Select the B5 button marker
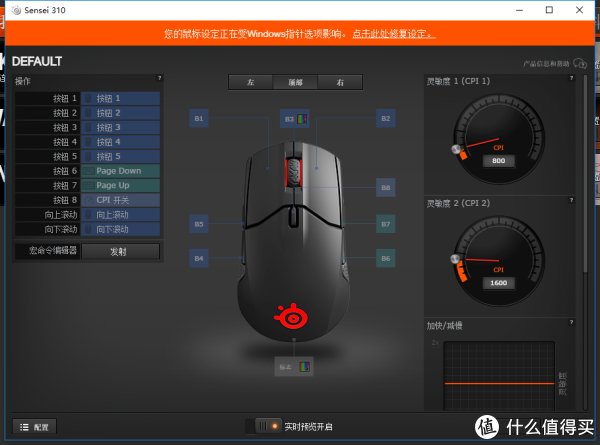The height and width of the screenshot is (445, 600). pos(199,224)
